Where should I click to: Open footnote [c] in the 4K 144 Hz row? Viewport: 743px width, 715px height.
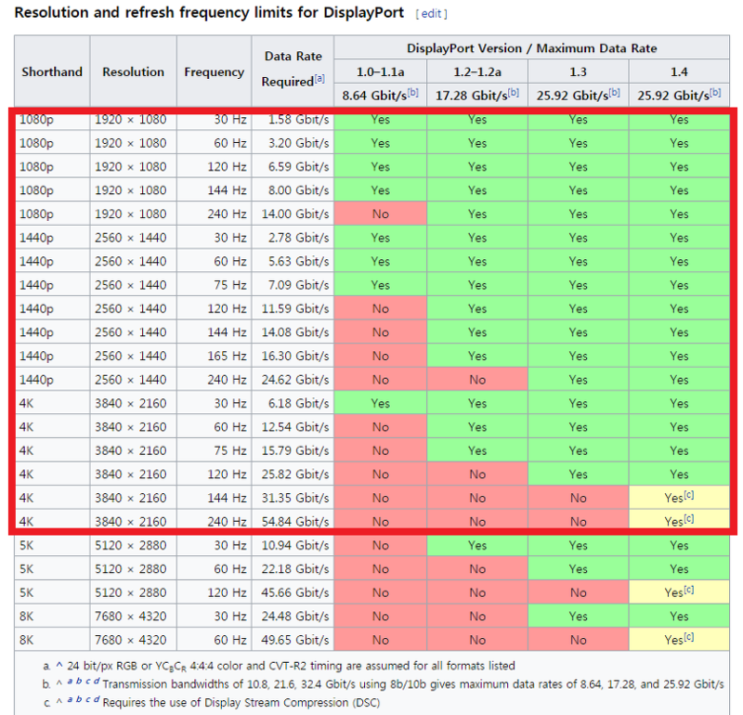point(689,495)
